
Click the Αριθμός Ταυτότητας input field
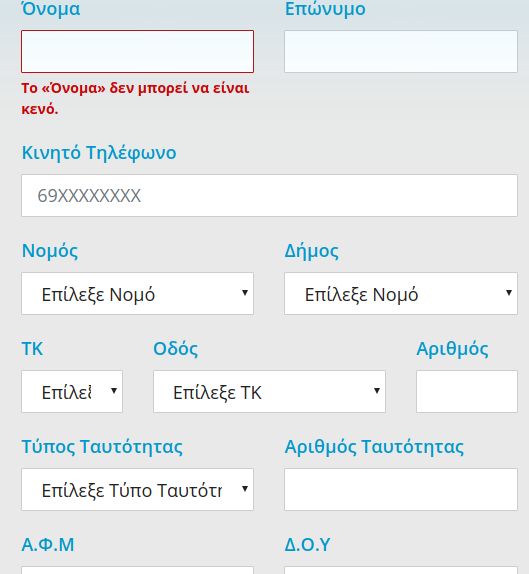(x=401, y=489)
